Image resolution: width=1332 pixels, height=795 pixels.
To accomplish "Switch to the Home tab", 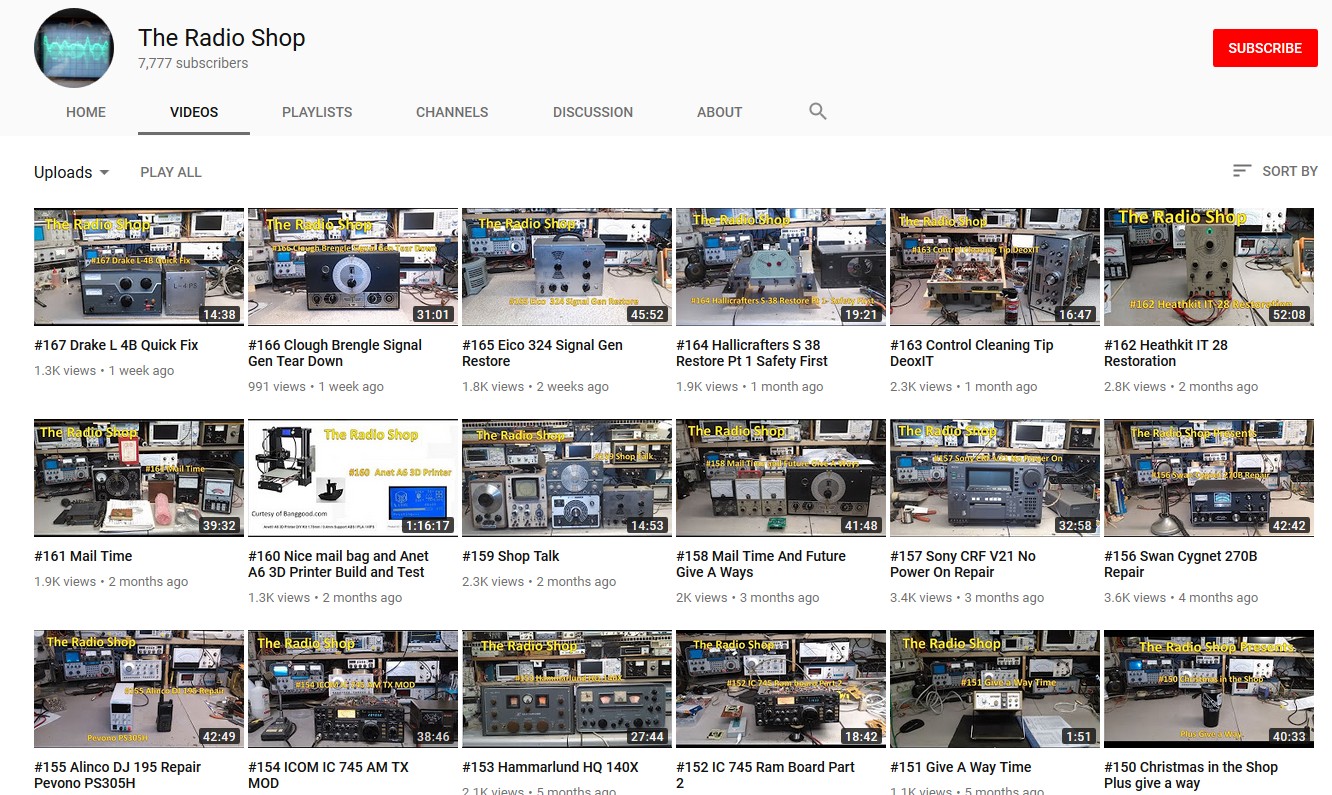I will click(x=86, y=112).
